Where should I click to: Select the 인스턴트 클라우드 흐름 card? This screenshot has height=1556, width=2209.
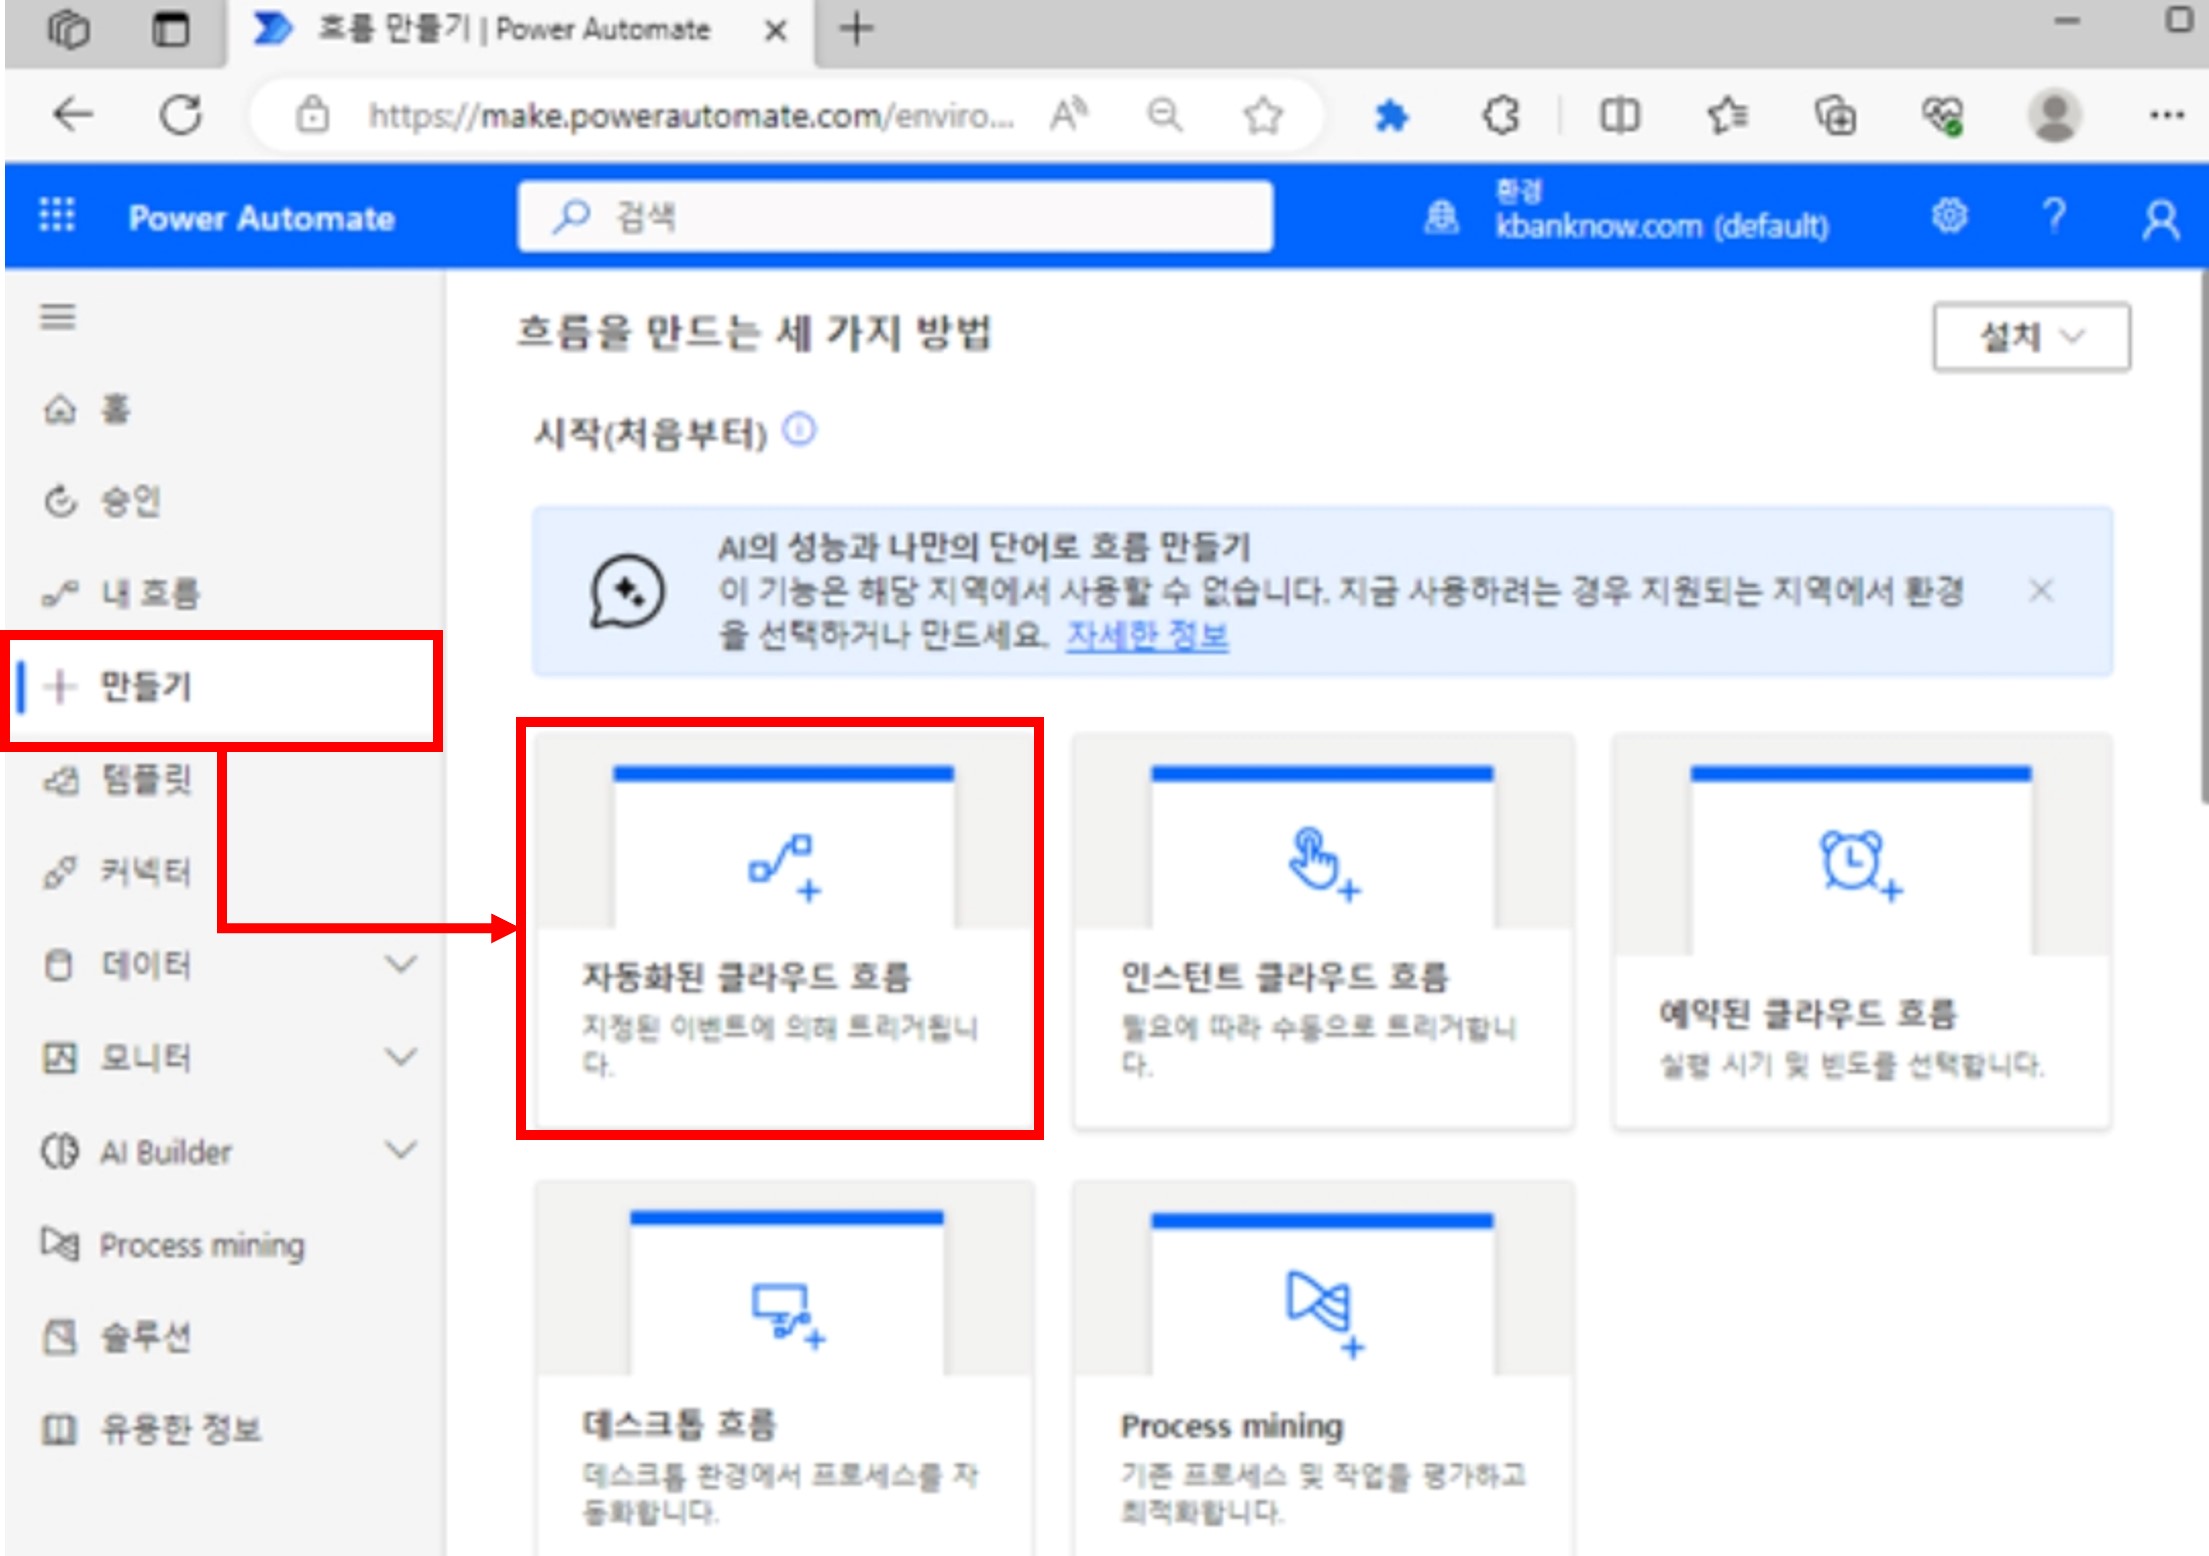point(1323,930)
